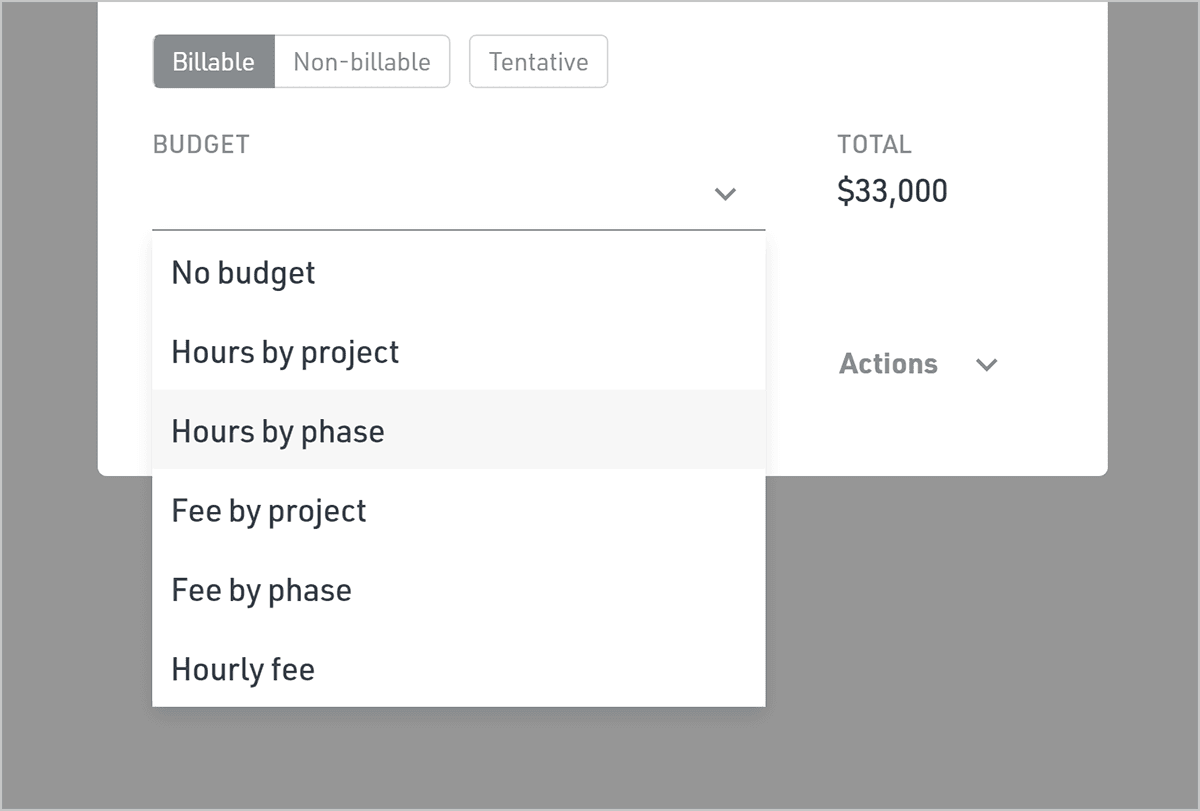Click the TOTAL heading label
Image resolution: width=1200 pixels, height=811 pixels.
(874, 145)
